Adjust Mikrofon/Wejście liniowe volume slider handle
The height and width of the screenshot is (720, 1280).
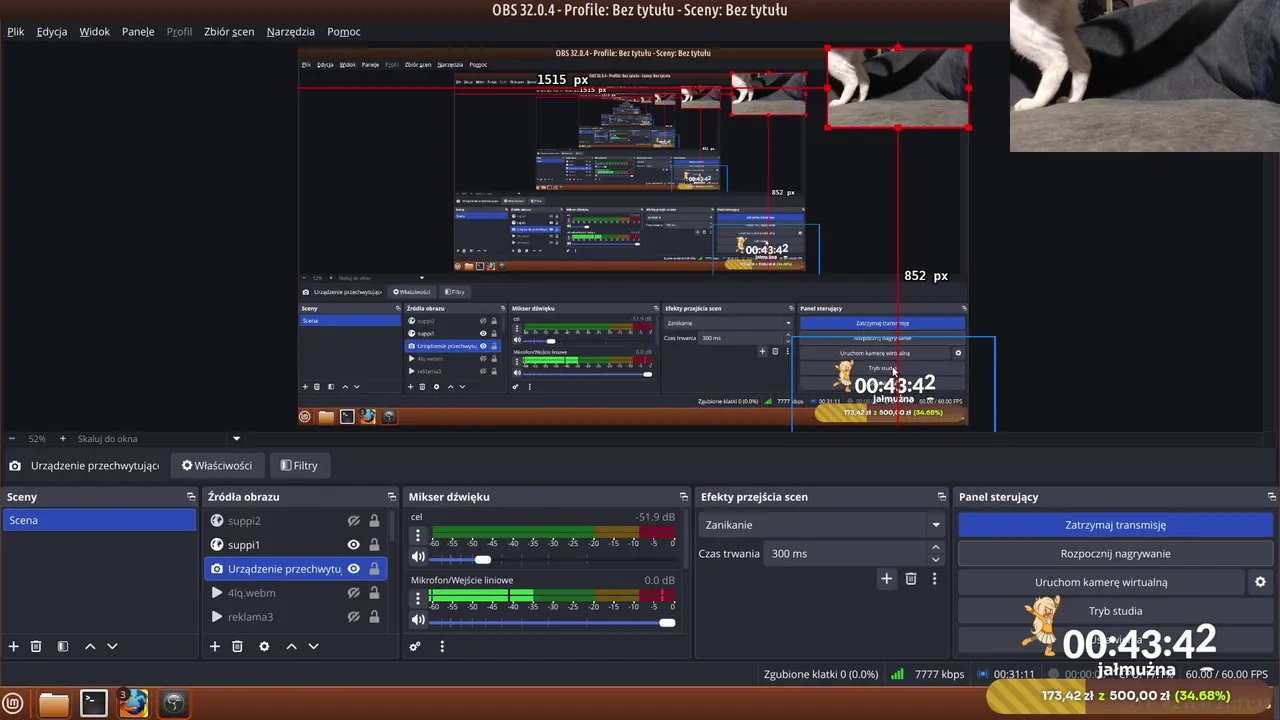(667, 622)
